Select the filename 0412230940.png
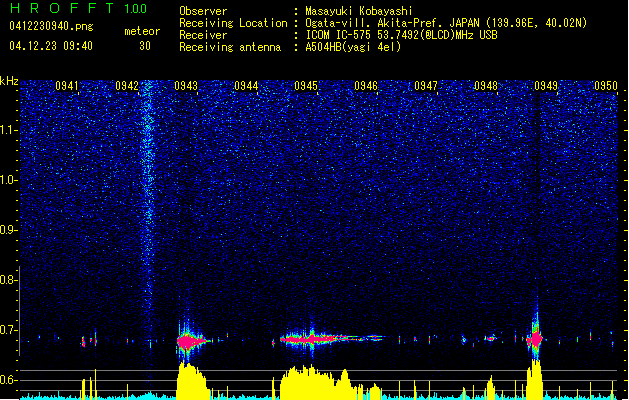This screenshot has height=400, width=629. click(51, 26)
